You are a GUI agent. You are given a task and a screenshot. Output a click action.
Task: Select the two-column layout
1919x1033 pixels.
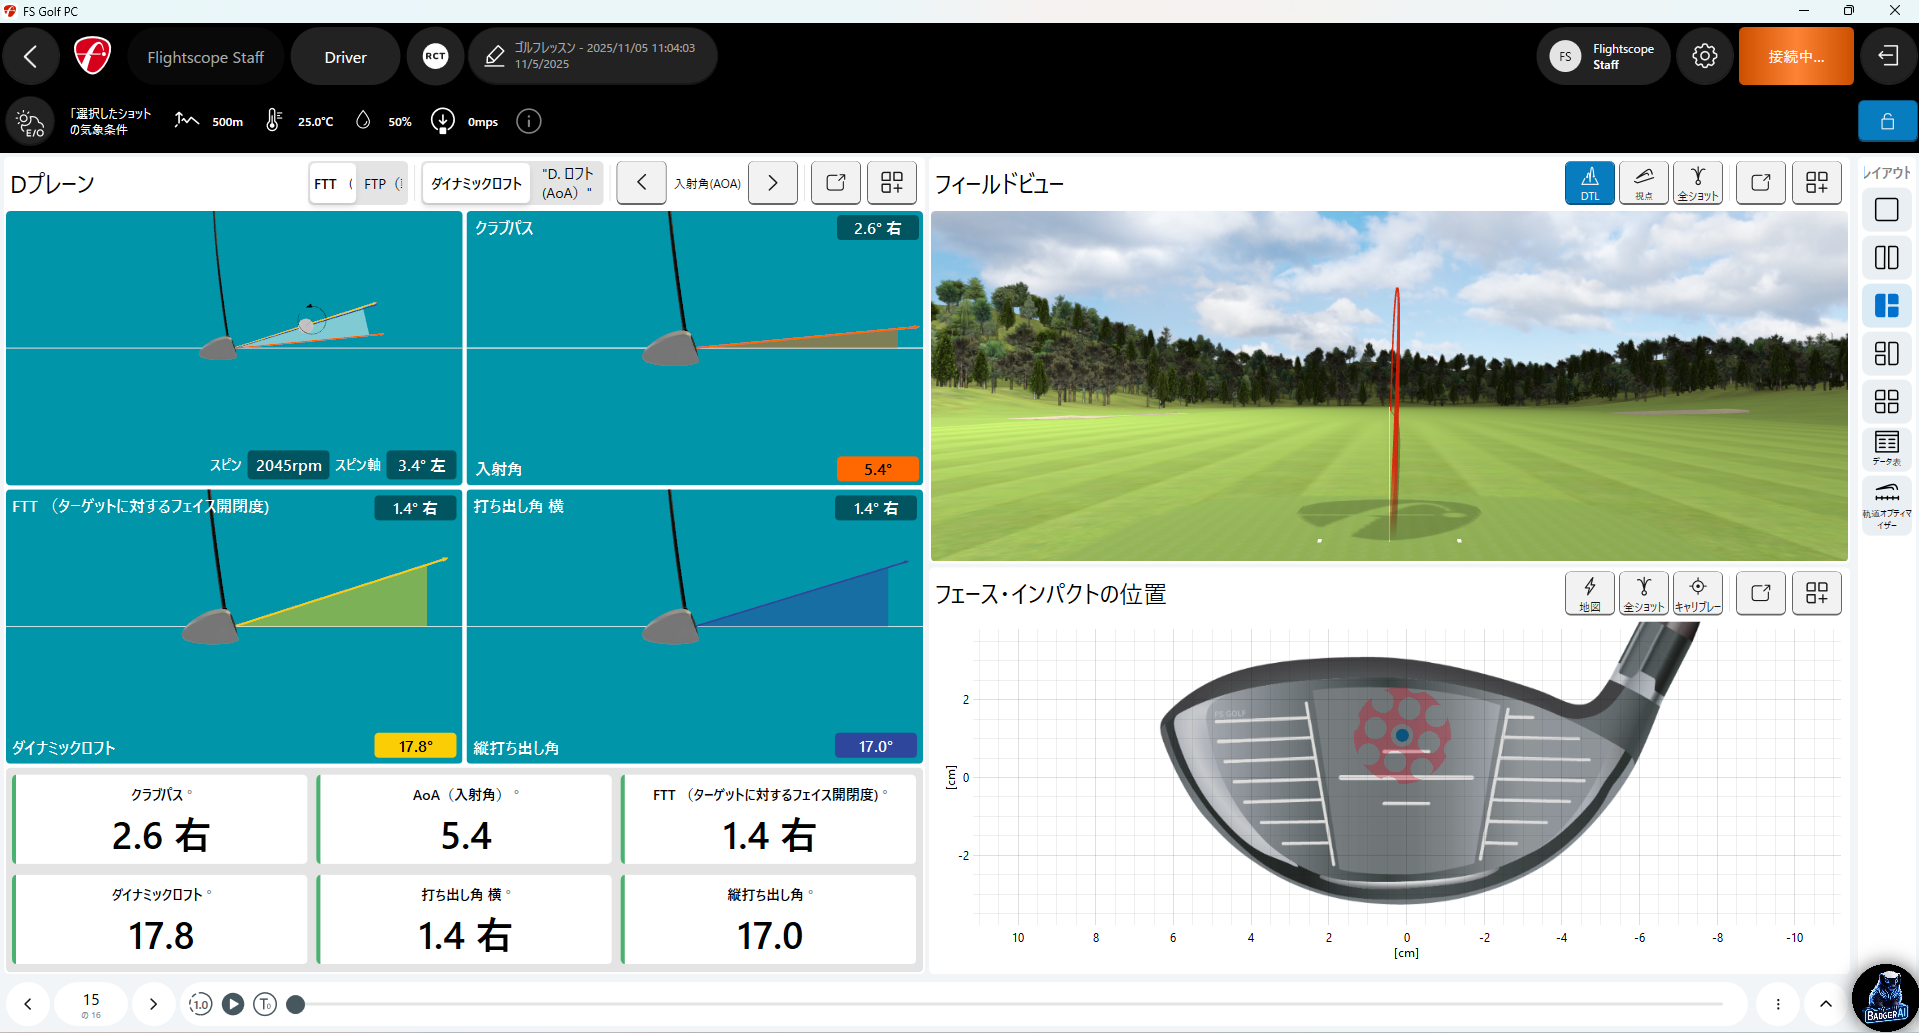[1887, 258]
